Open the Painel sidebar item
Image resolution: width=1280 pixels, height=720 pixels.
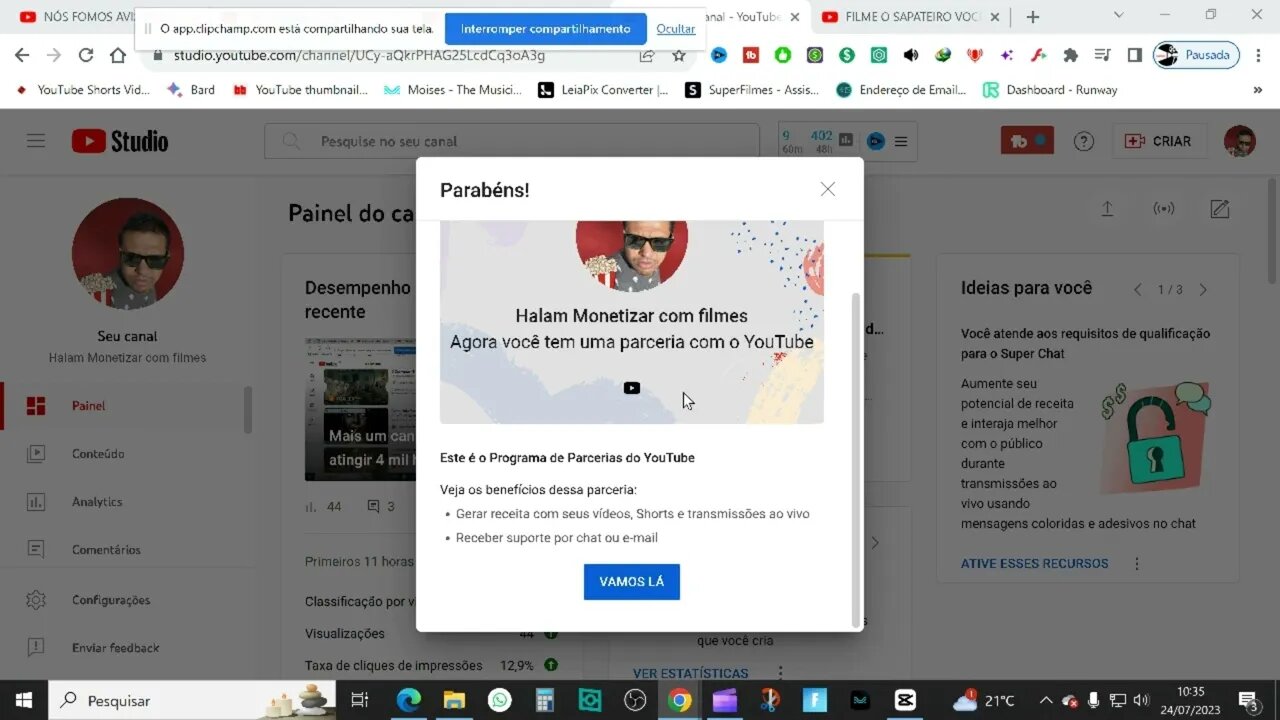pyautogui.click(x=124, y=406)
